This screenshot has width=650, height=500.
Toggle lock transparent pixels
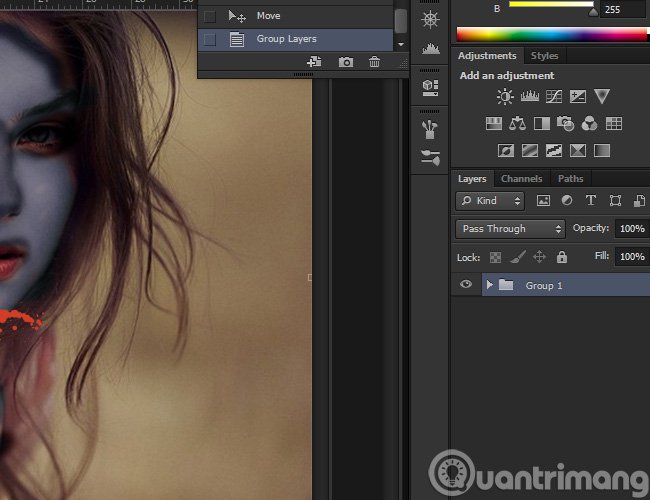495,257
